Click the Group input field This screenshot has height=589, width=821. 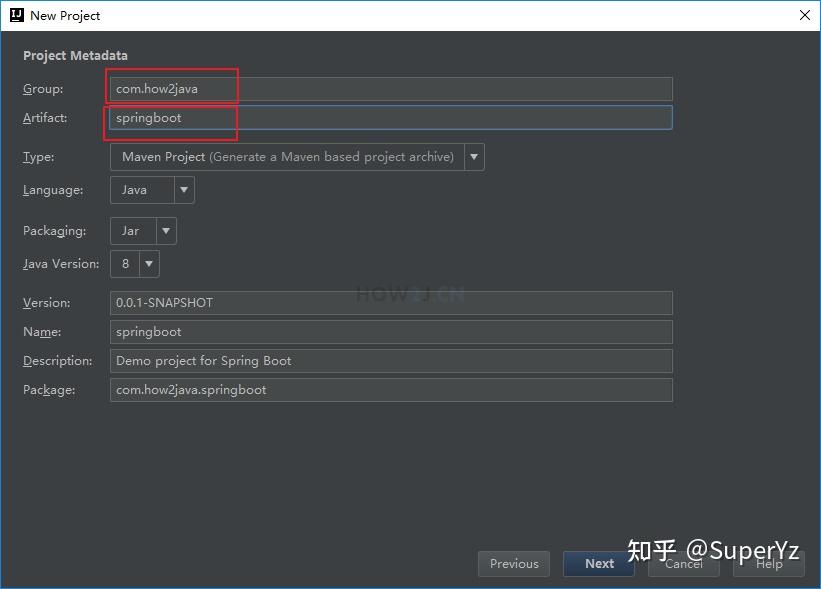click(391, 89)
